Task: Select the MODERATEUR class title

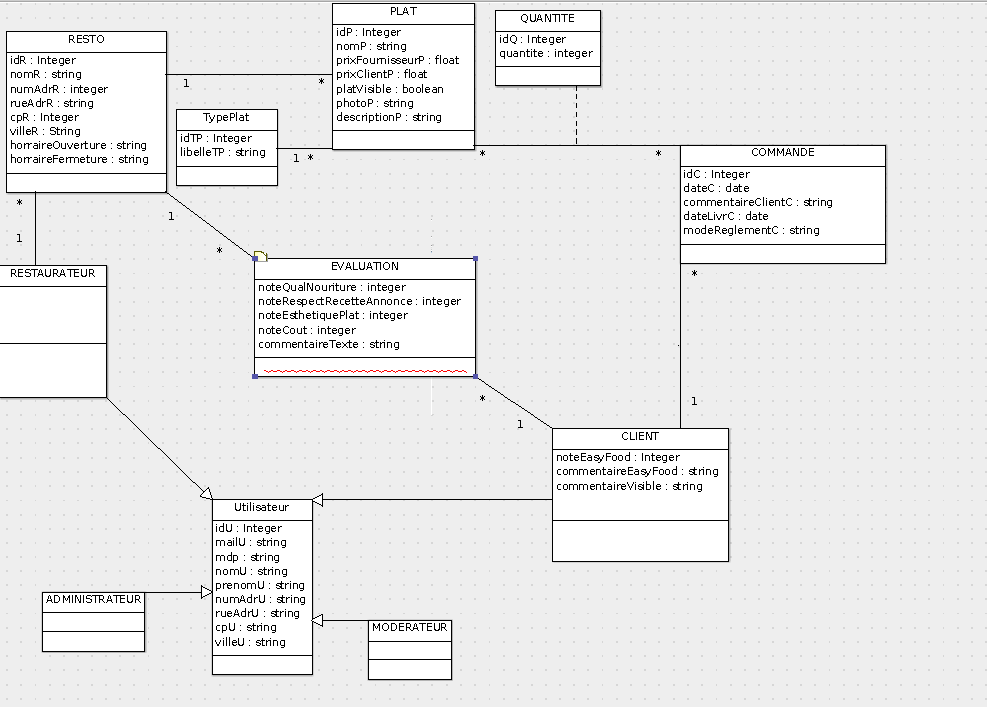Action: point(410,627)
